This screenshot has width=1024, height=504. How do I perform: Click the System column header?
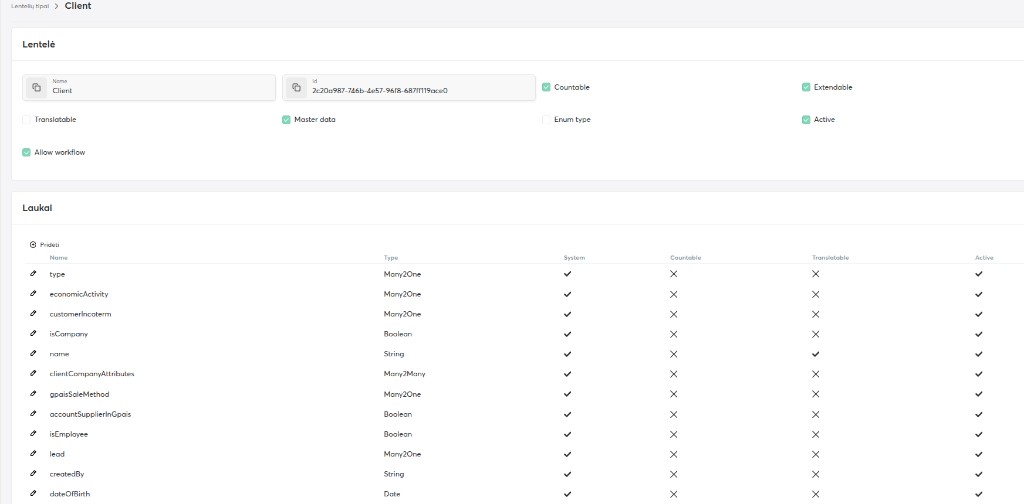[x=574, y=258]
